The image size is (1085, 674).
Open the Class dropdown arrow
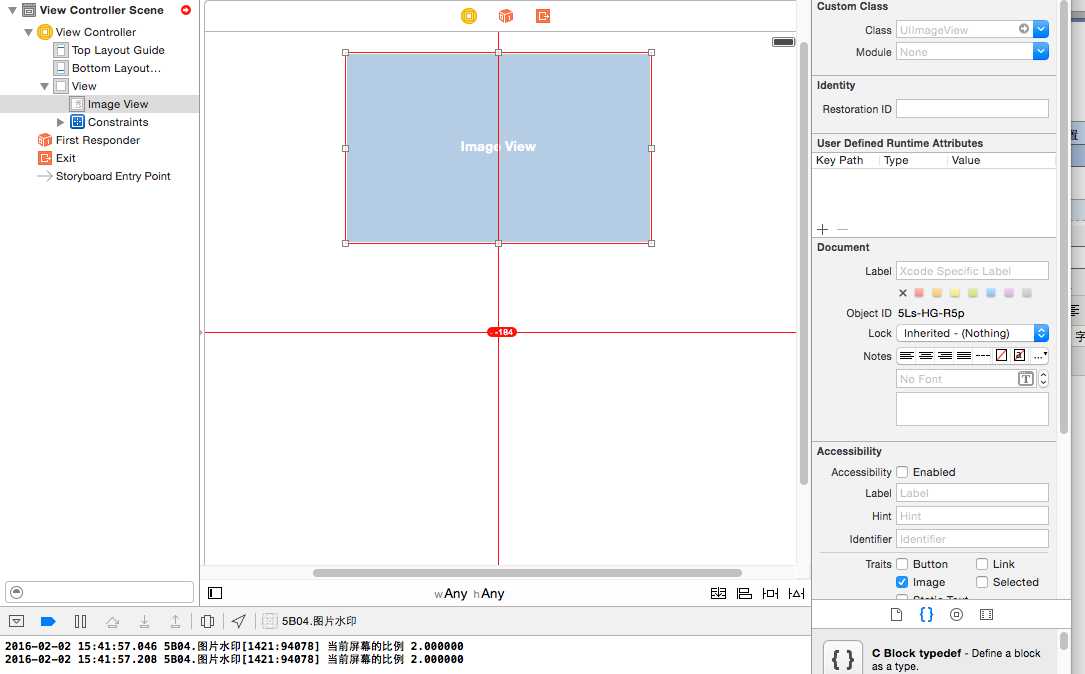[x=1041, y=29]
